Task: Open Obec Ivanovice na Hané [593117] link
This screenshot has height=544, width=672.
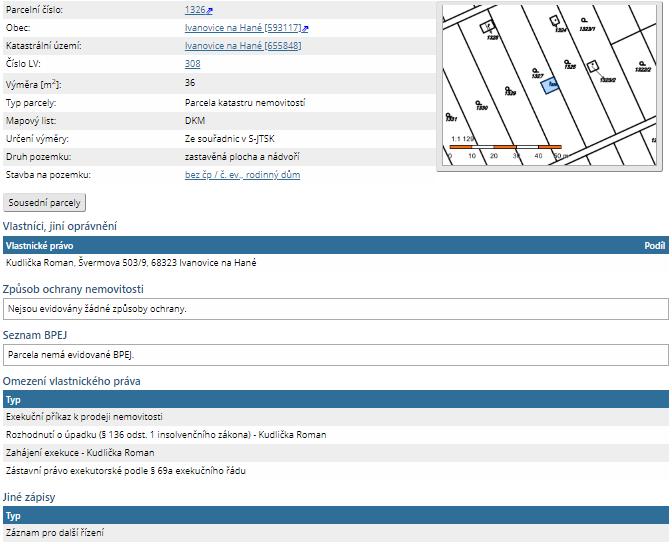Action: 243,28
